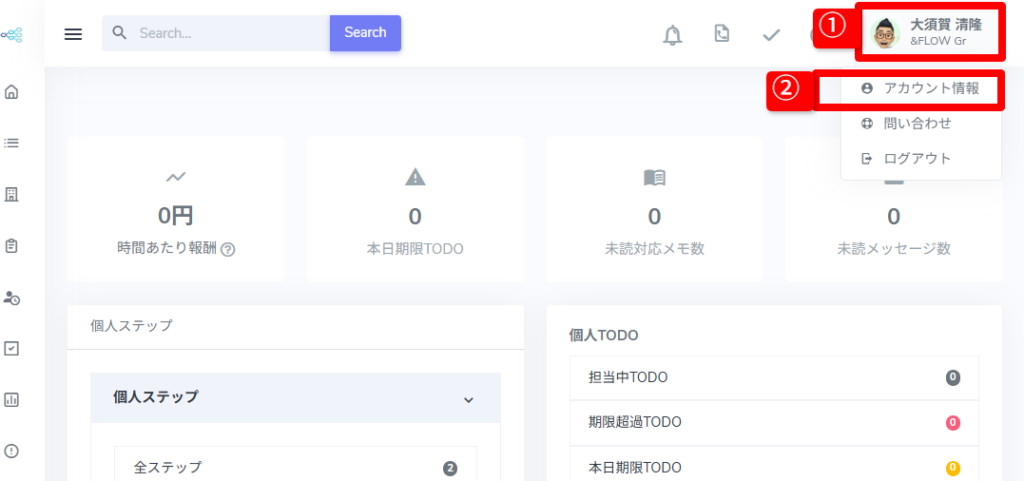Toggle the hamburger menu button
The height and width of the screenshot is (481, 1024).
pyautogui.click(x=73, y=34)
